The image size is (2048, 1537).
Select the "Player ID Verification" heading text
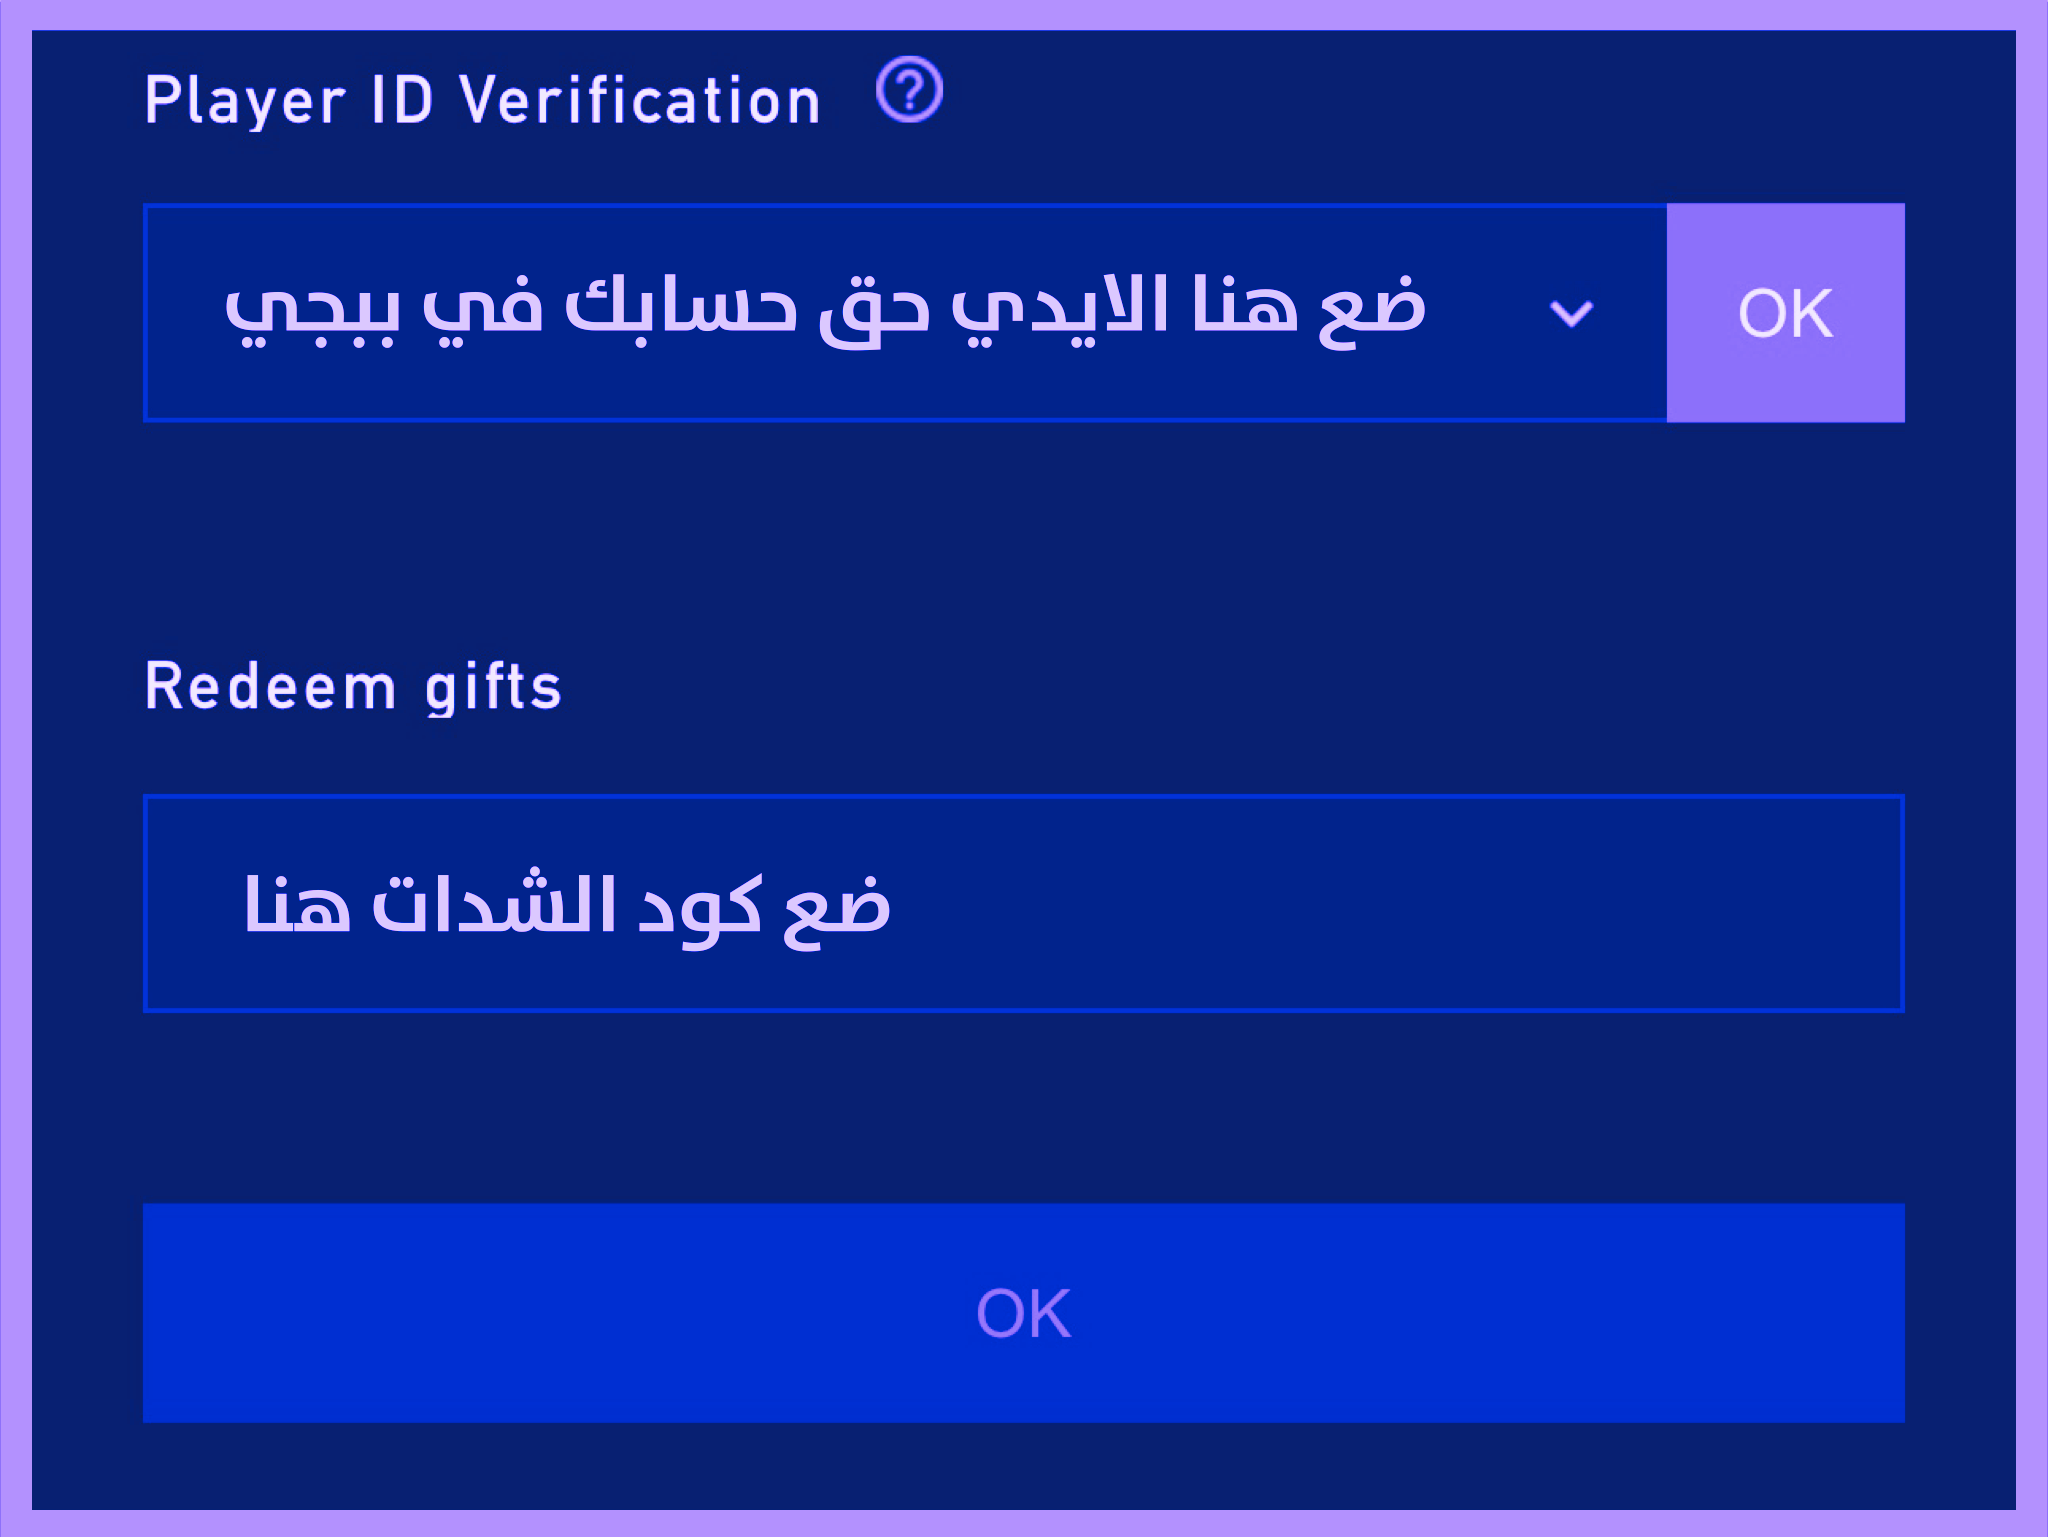(482, 100)
